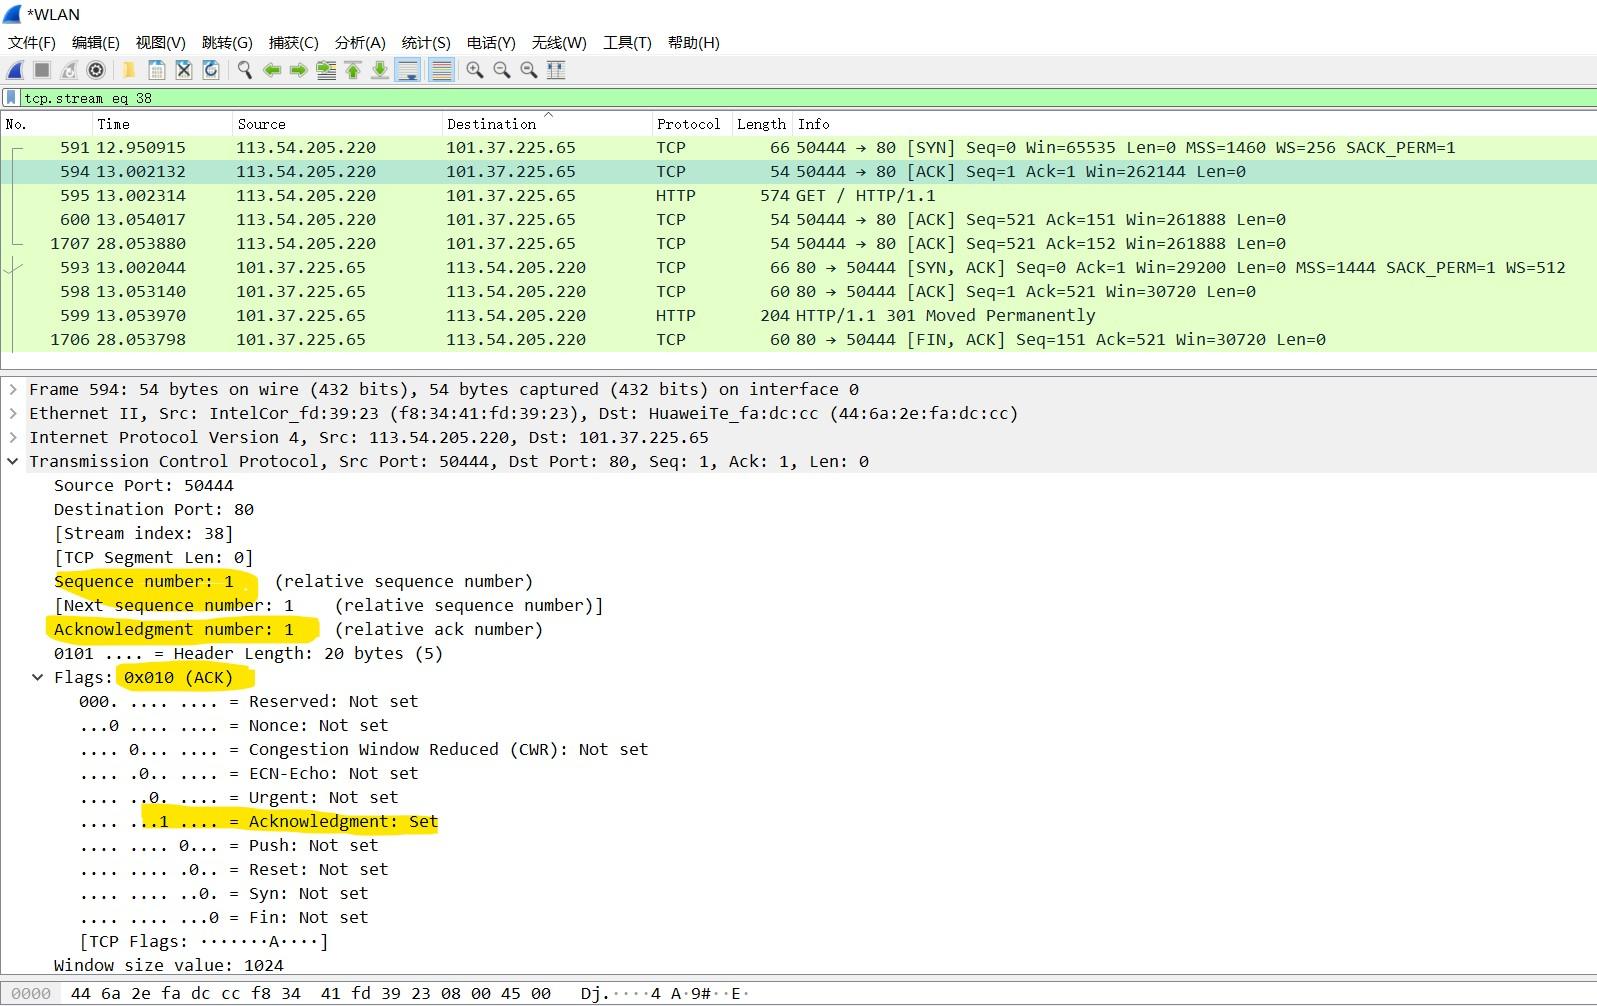
Task: Click the display filter bookmark button
Action: coord(11,98)
